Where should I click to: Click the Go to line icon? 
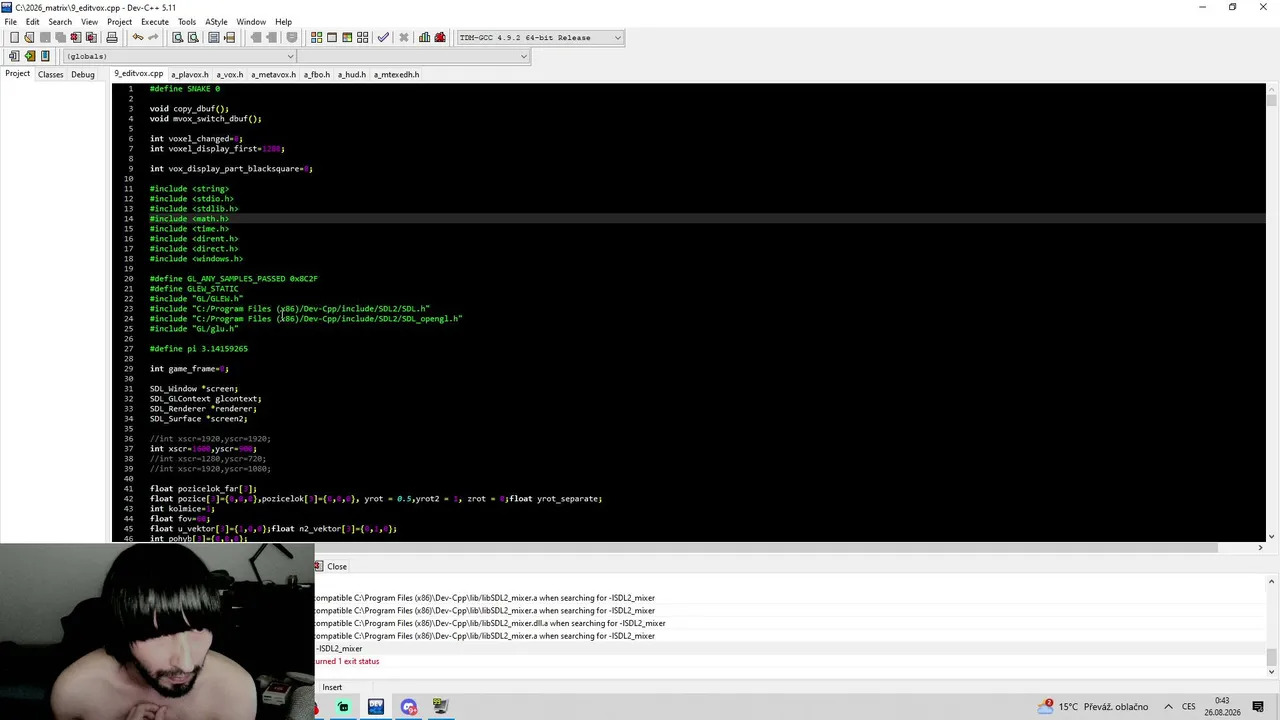coord(229,38)
